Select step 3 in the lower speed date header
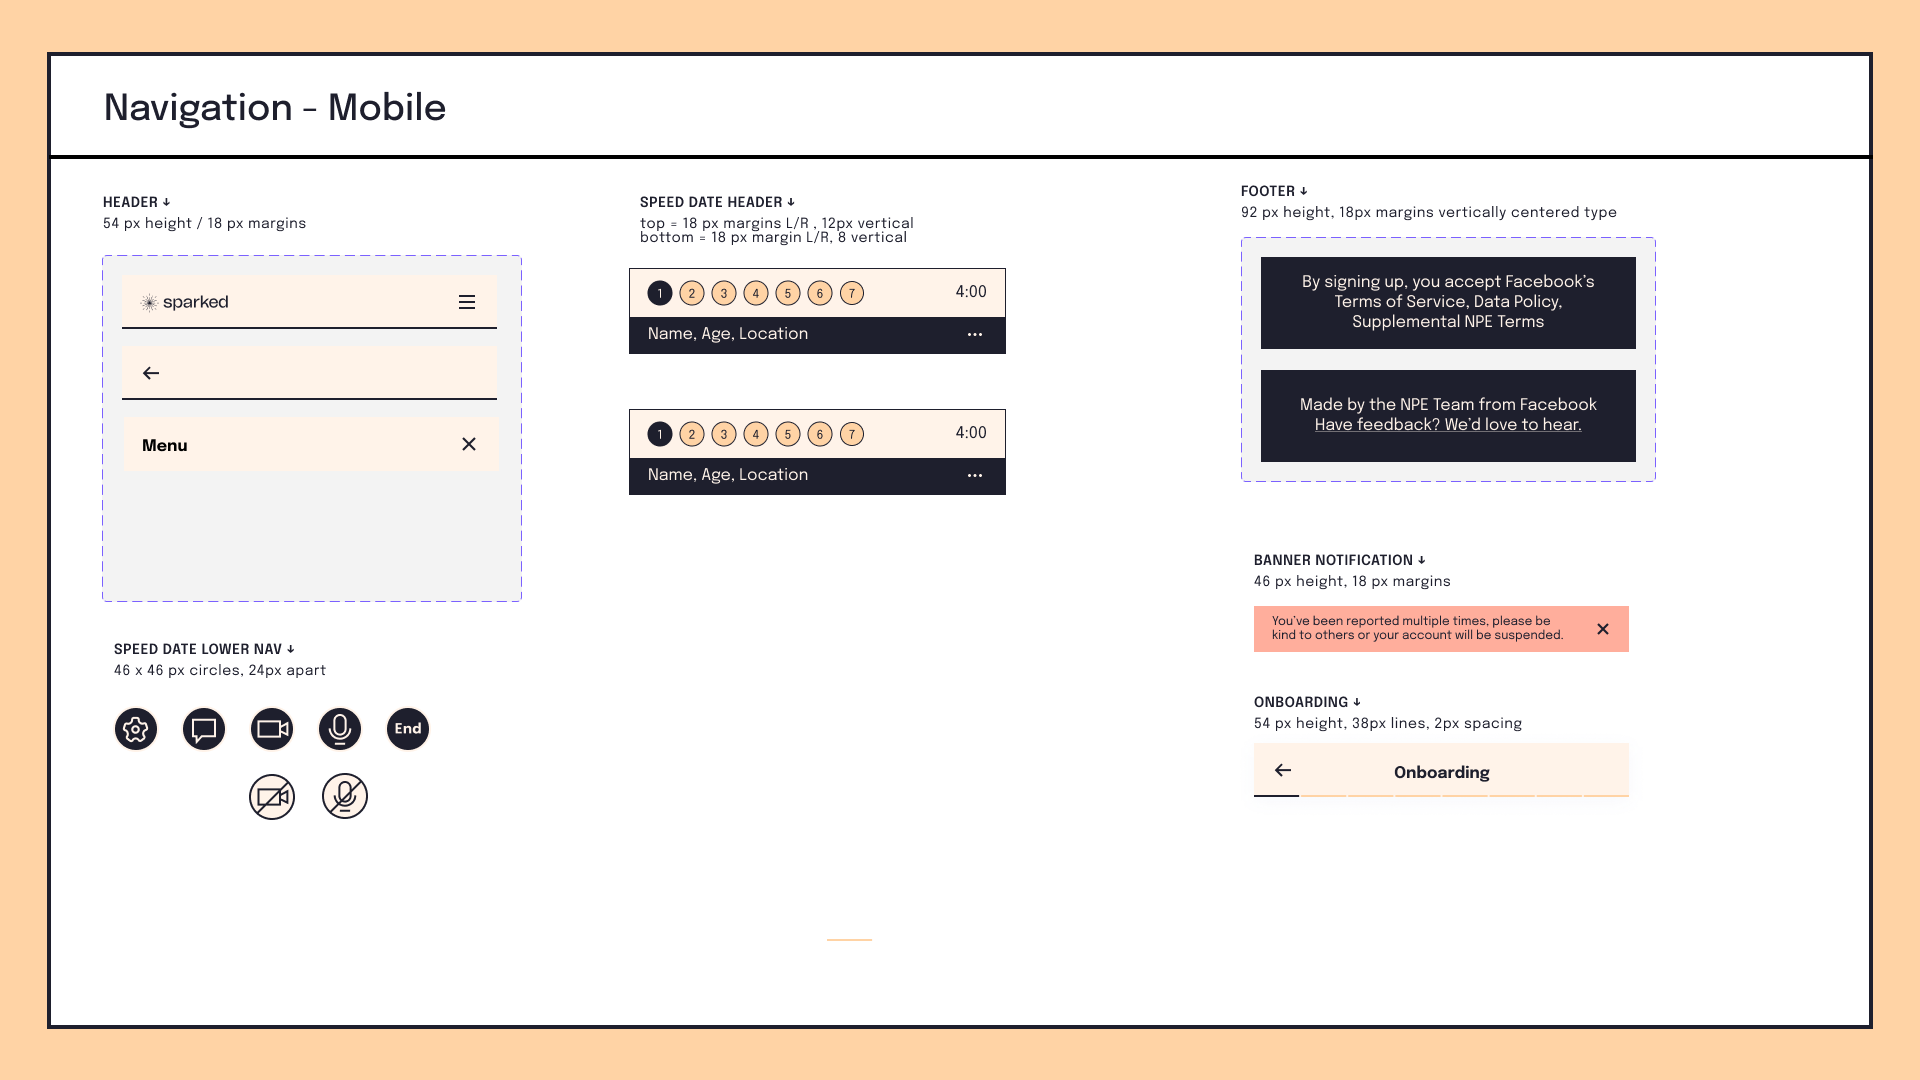The height and width of the screenshot is (1080, 1920). pos(724,434)
